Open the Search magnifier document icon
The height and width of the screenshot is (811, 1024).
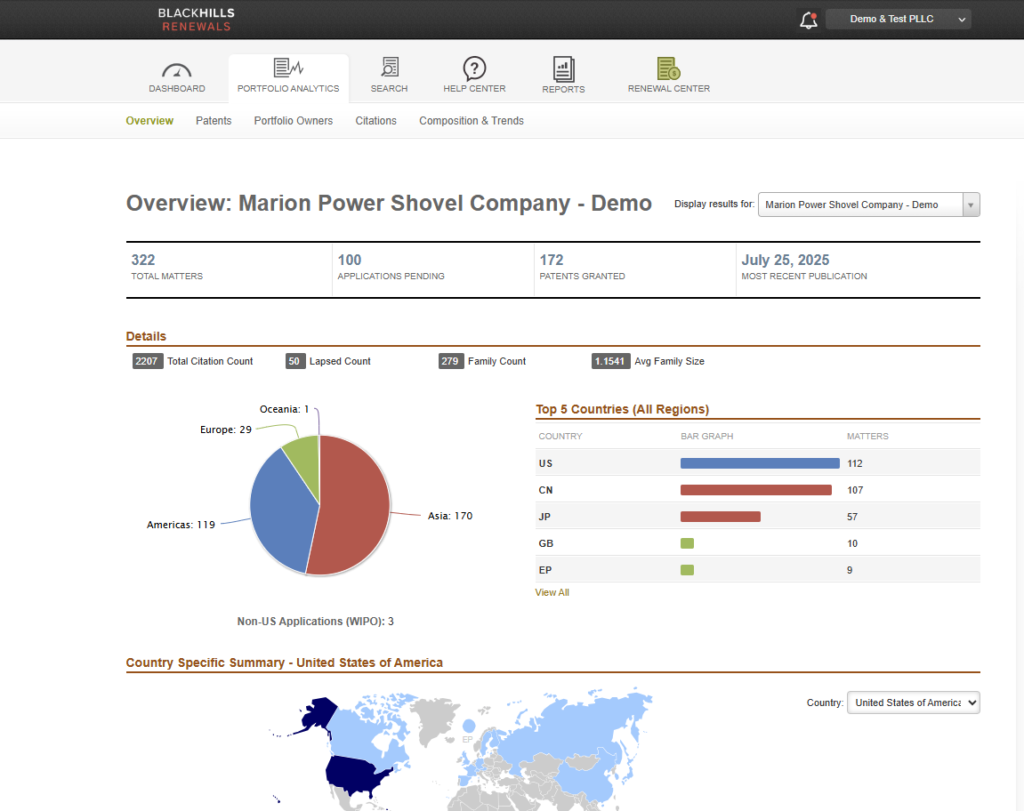[x=389, y=68]
